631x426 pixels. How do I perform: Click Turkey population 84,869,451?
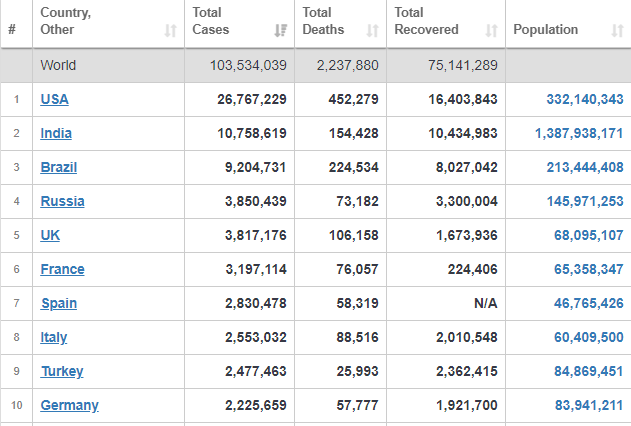[589, 371]
